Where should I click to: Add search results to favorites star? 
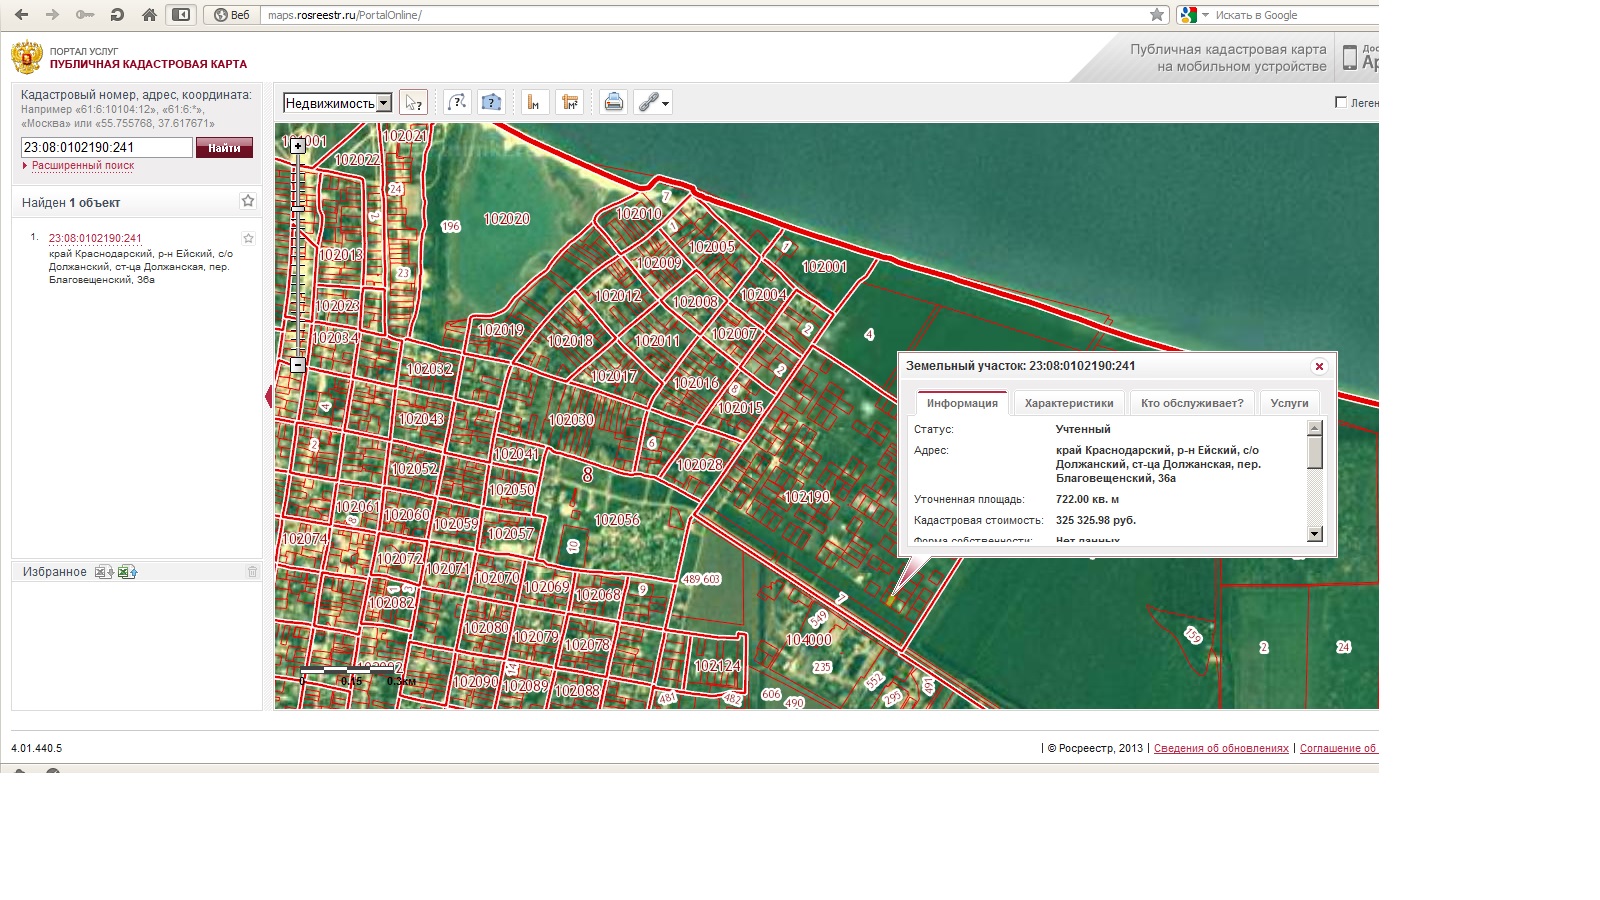point(248,201)
